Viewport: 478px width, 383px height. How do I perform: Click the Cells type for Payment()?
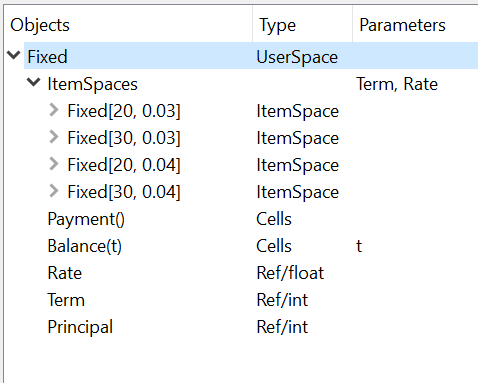click(x=274, y=219)
